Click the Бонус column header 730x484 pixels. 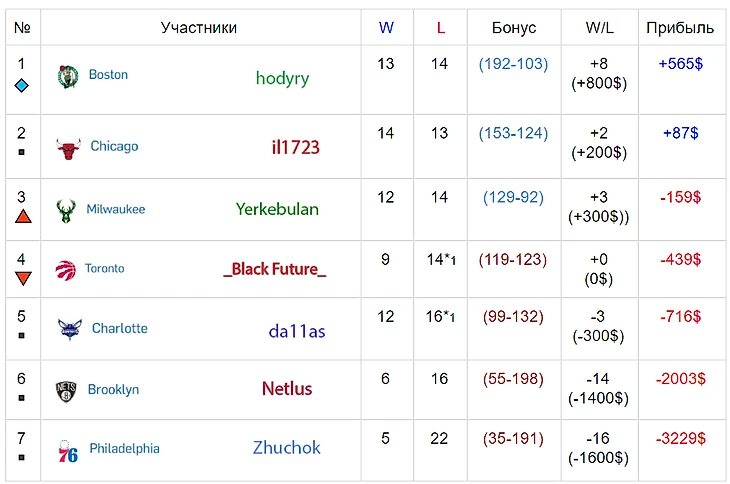[x=514, y=28]
